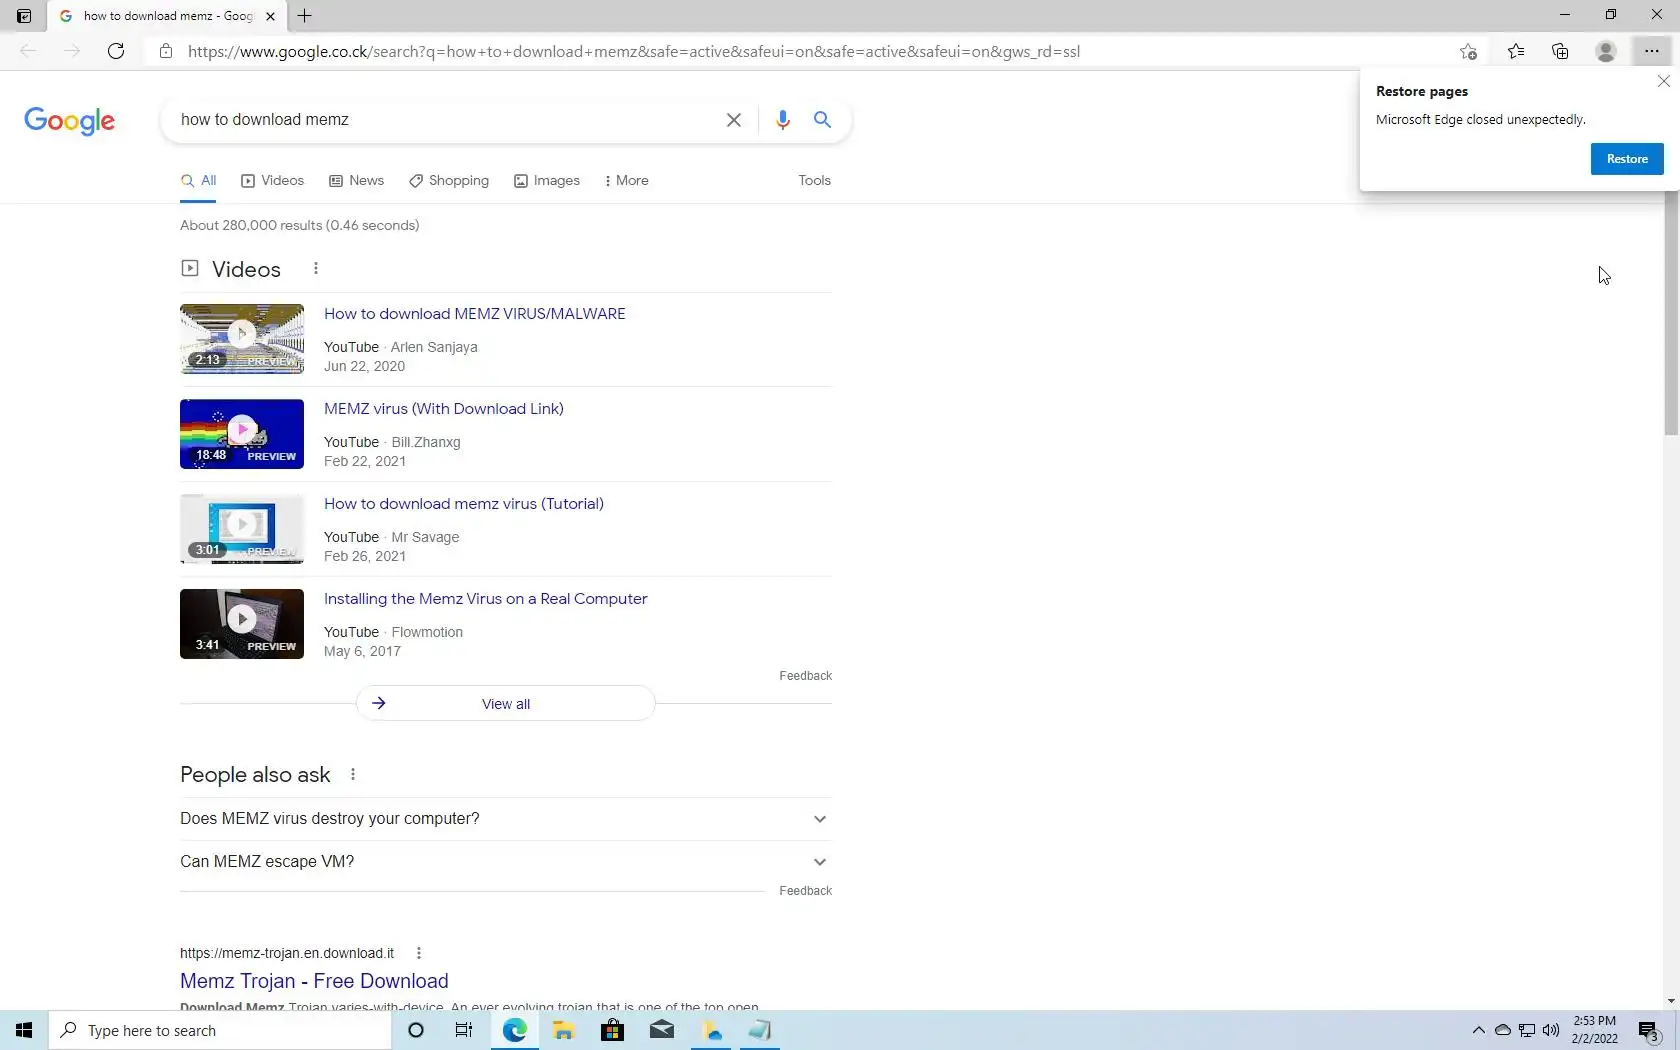Open 'Installing the Memz Virus on a Real Computer'
This screenshot has height=1050, width=1680.
click(x=486, y=599)
